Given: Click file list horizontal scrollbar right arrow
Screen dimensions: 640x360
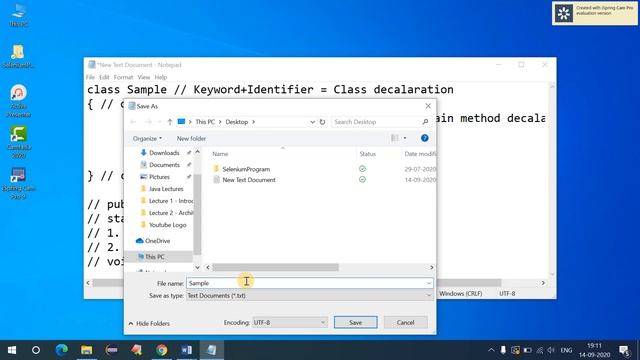Looking at the screenshot, I should coord(432,267).
